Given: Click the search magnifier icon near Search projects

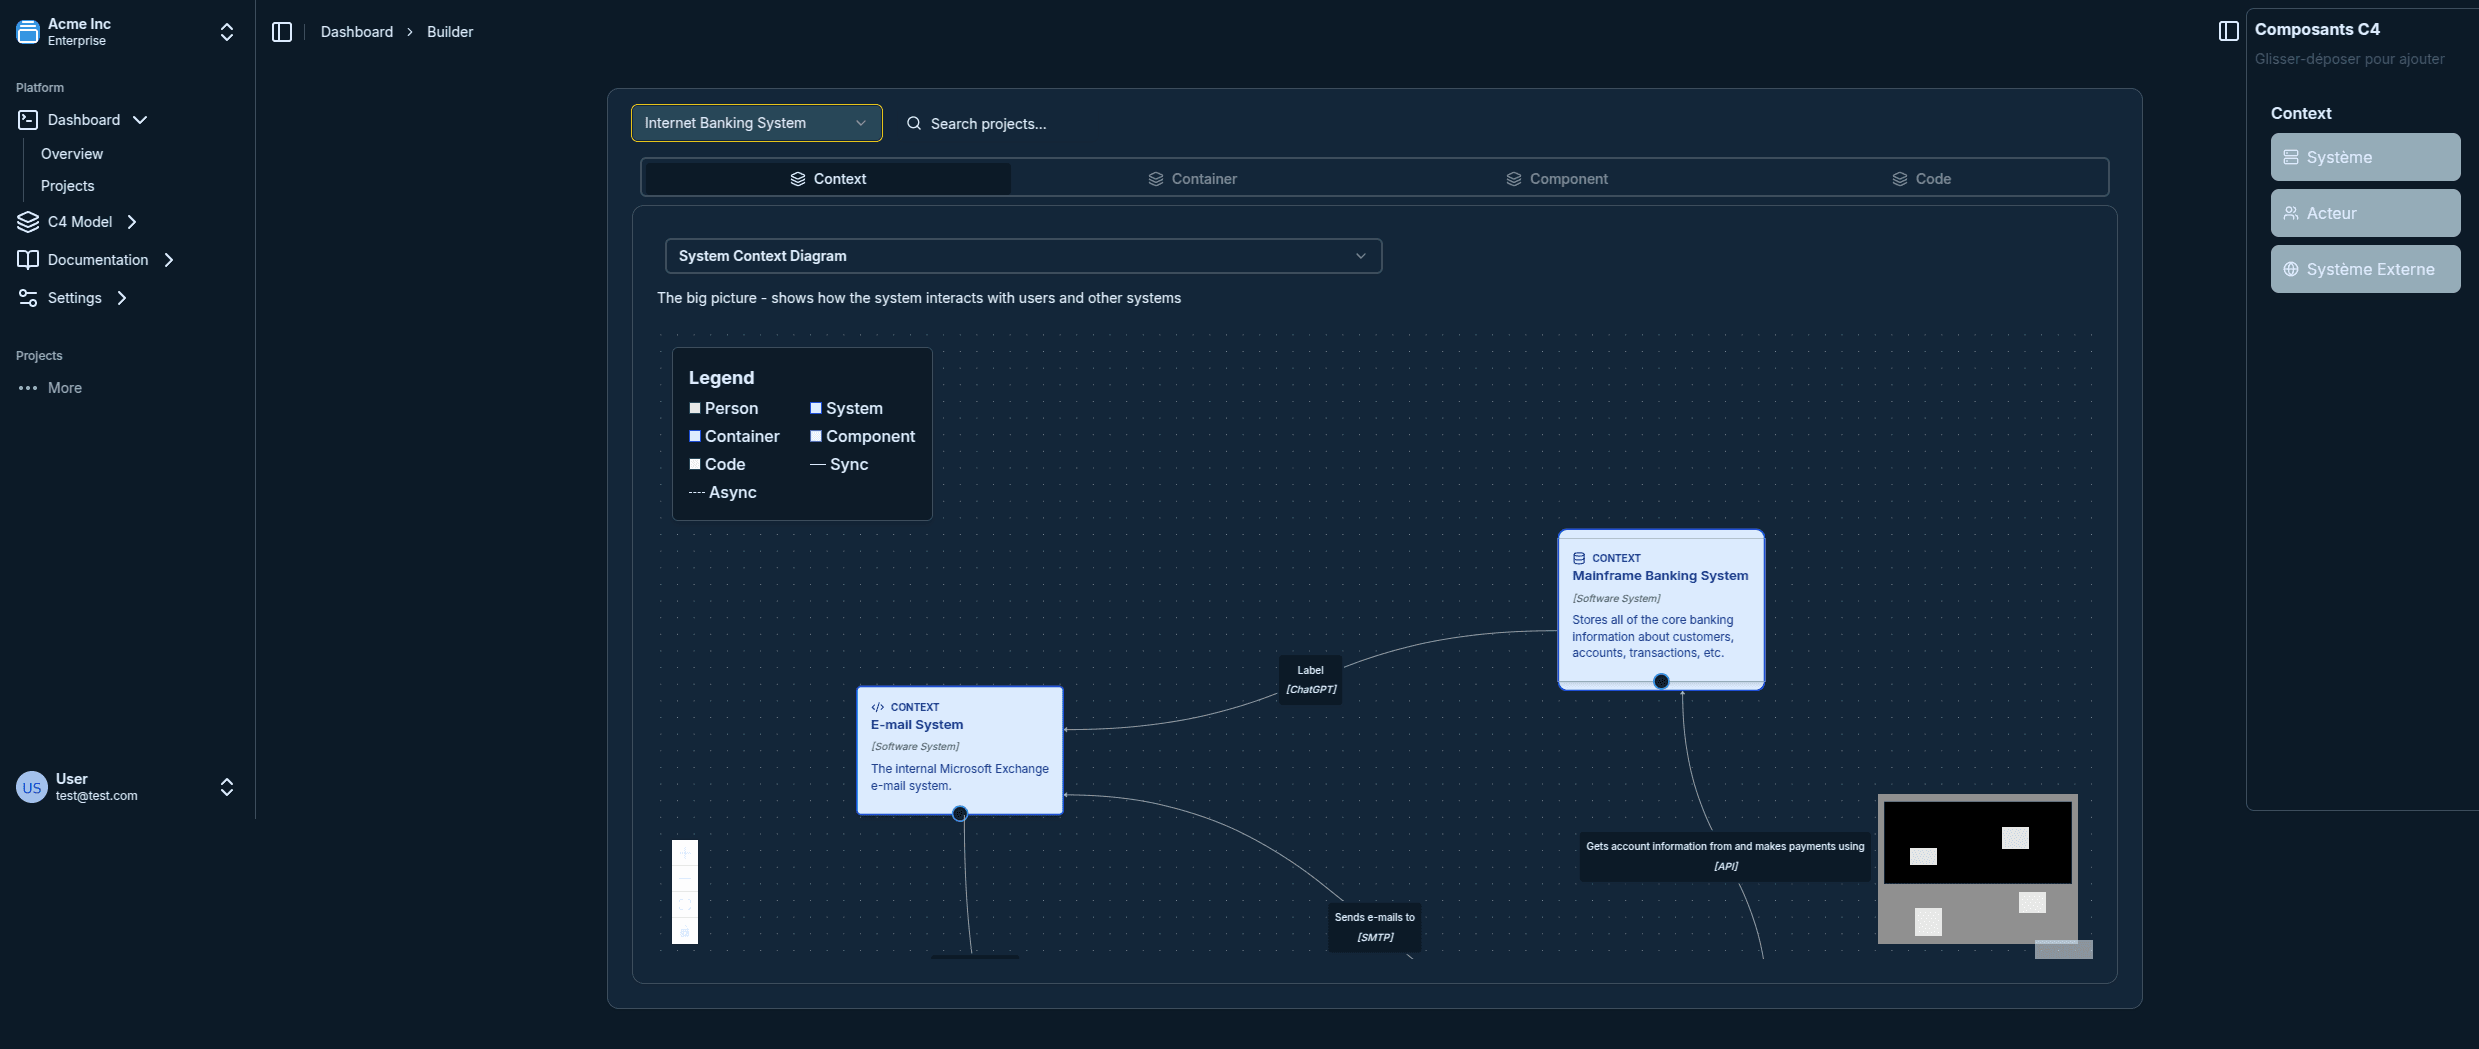Looking at the screenshot, I should click(914, 123).
